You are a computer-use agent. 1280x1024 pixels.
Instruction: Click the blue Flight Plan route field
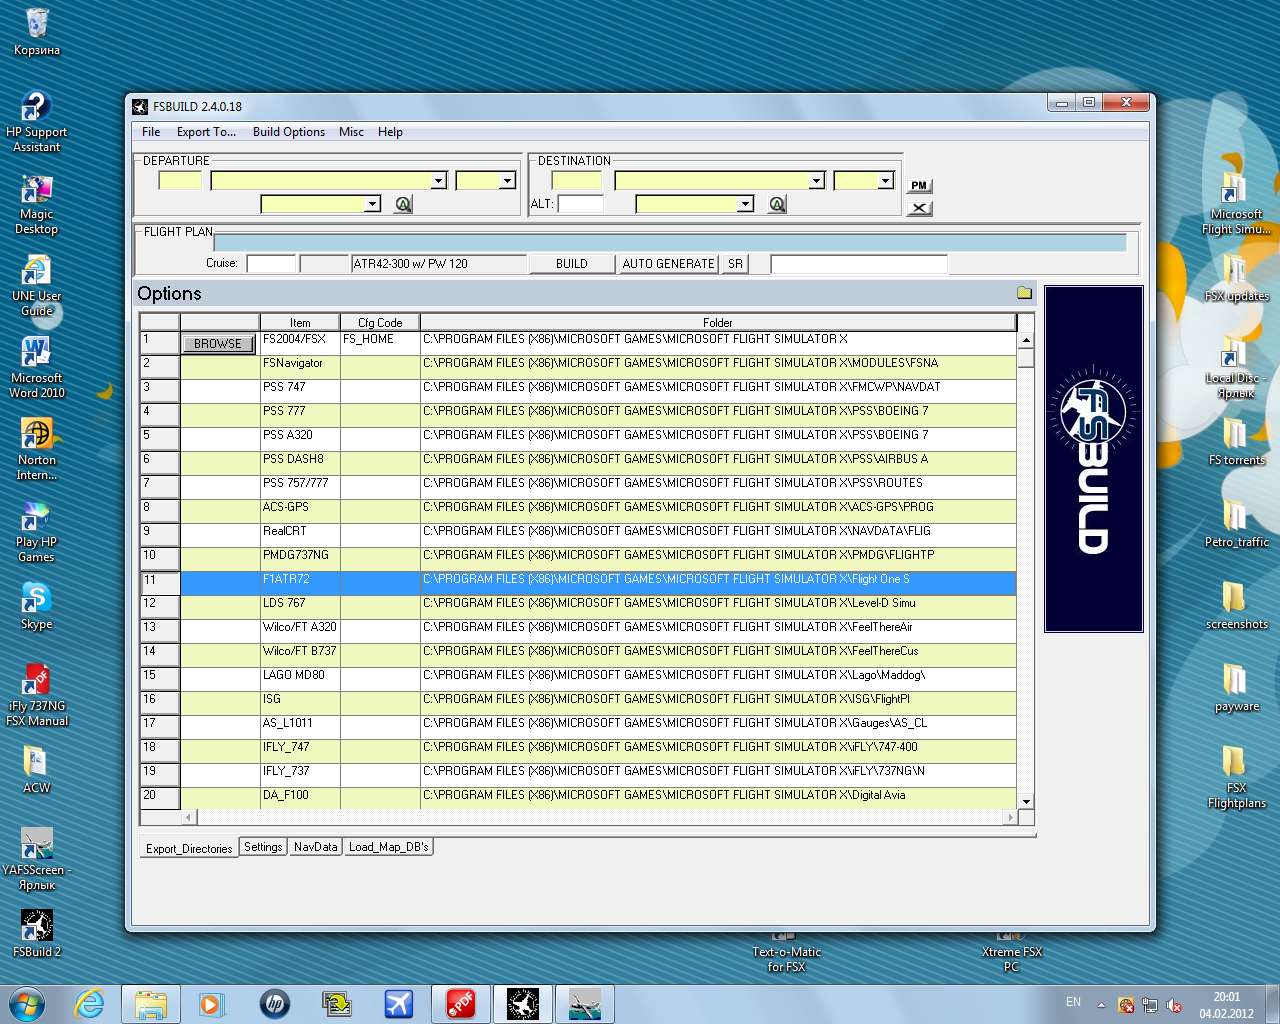click(x=670, y=242)
